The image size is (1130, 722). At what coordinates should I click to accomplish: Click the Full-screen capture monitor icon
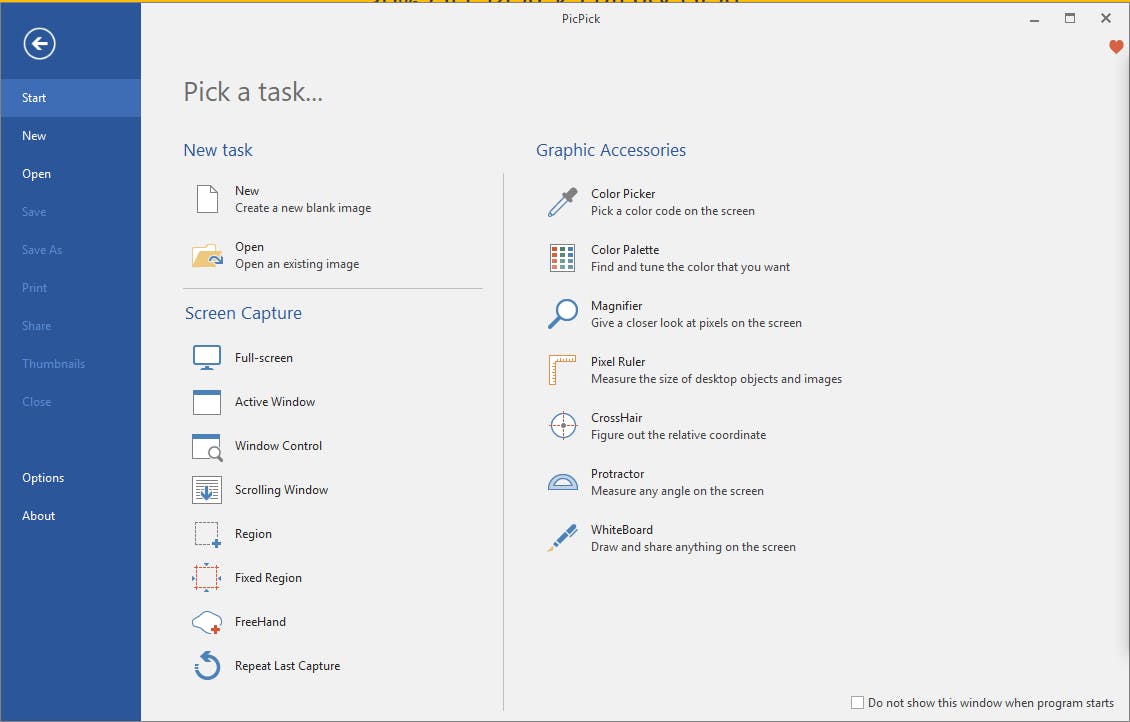click(207, 358)
